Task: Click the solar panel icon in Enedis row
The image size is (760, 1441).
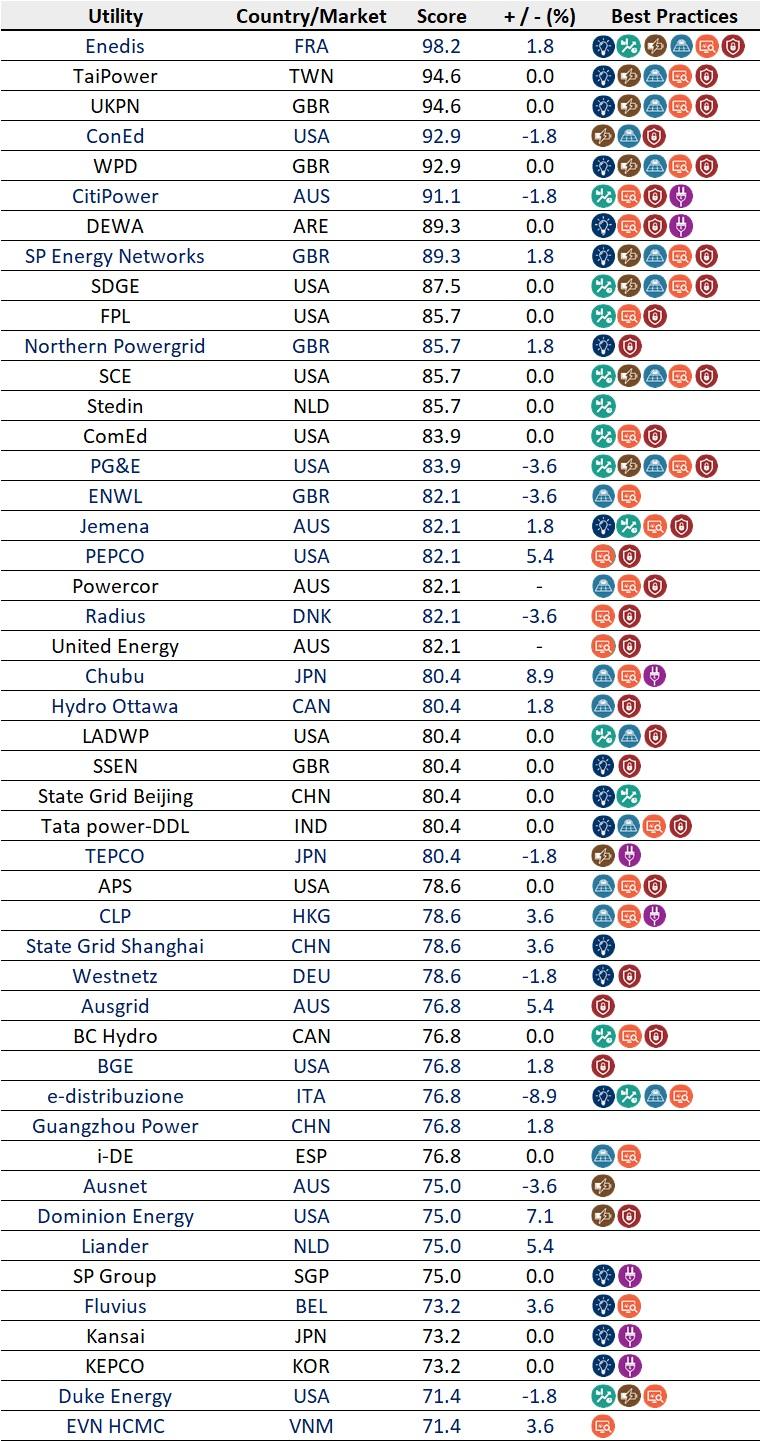Action: (681, 46)
